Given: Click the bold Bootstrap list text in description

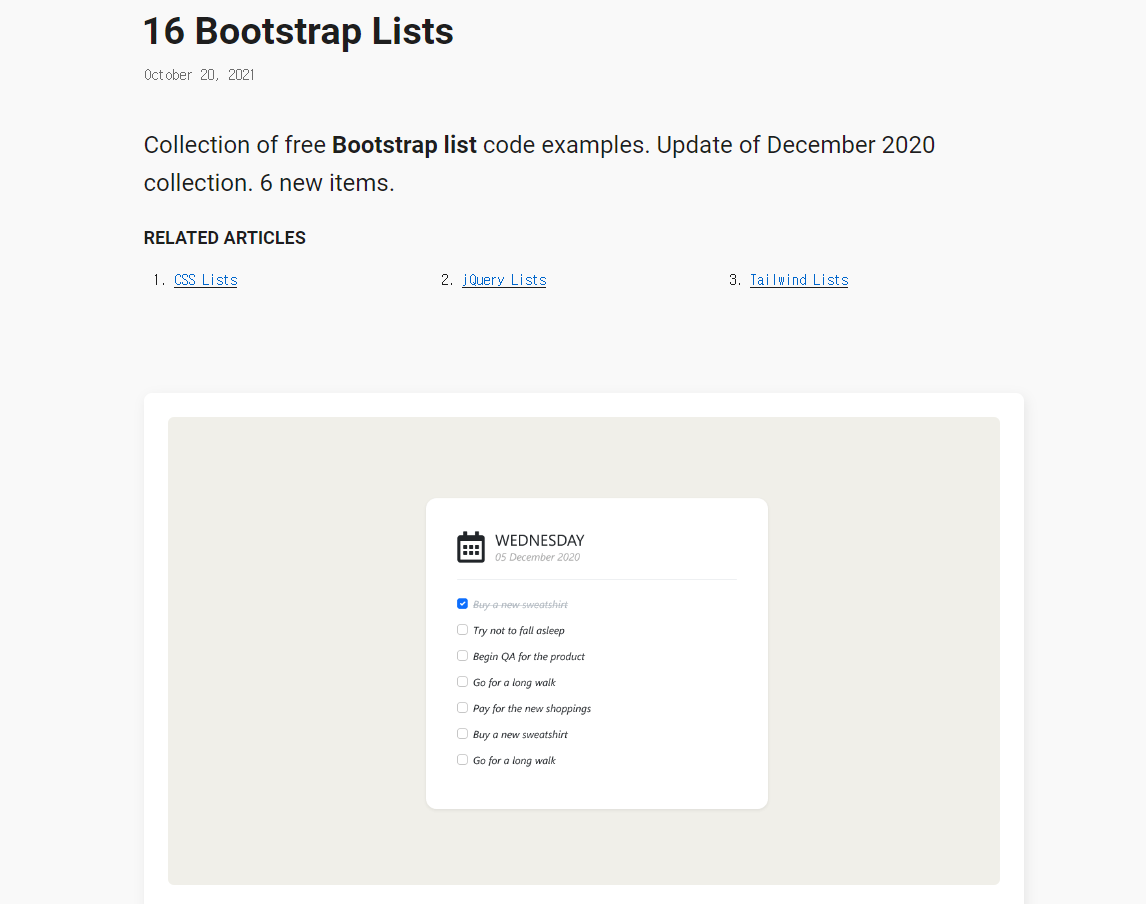Looking at the screenshot, I should pyautogui.click(x=404, y=145).
